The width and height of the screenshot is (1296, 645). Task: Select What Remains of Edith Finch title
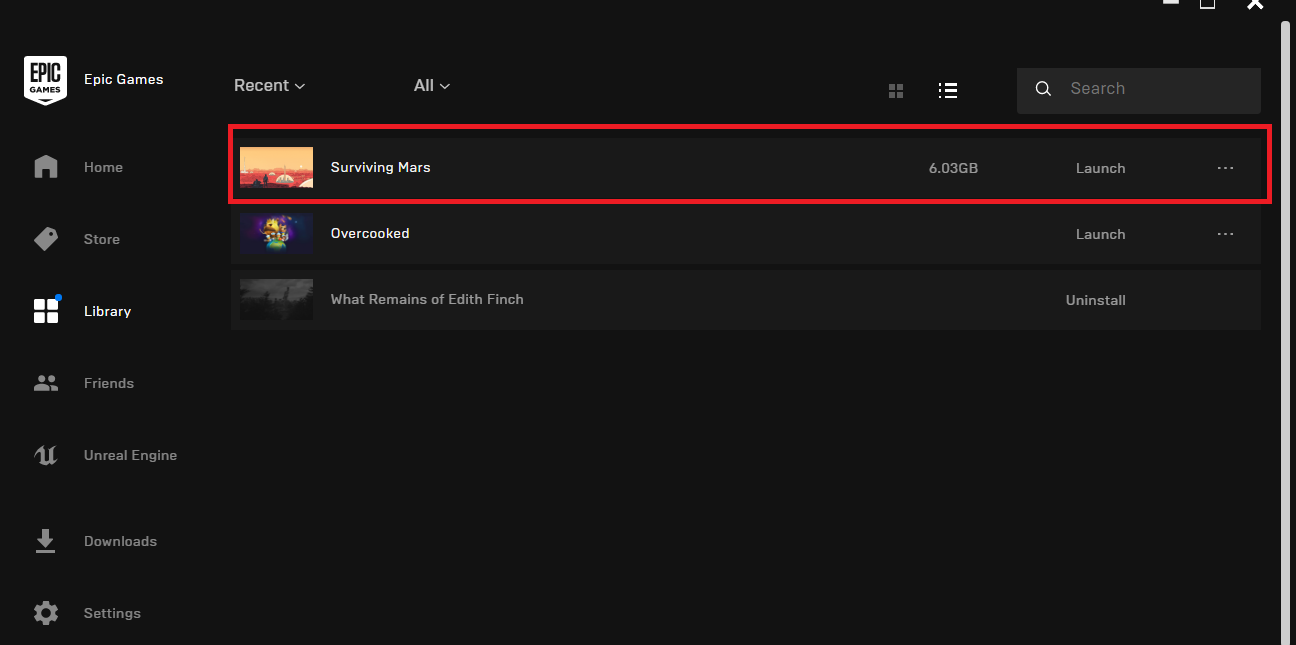(x=427, y=299)
